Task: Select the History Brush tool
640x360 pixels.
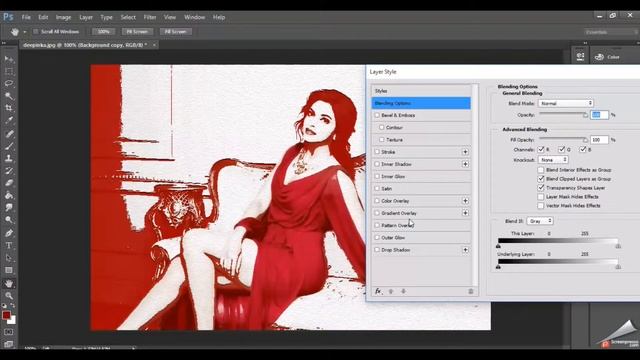Action: point(9,171)
